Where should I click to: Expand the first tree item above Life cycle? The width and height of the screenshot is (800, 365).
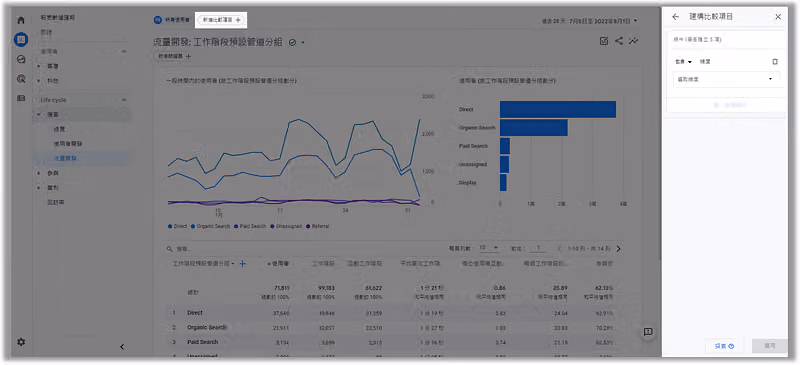(x=39, y=66)
